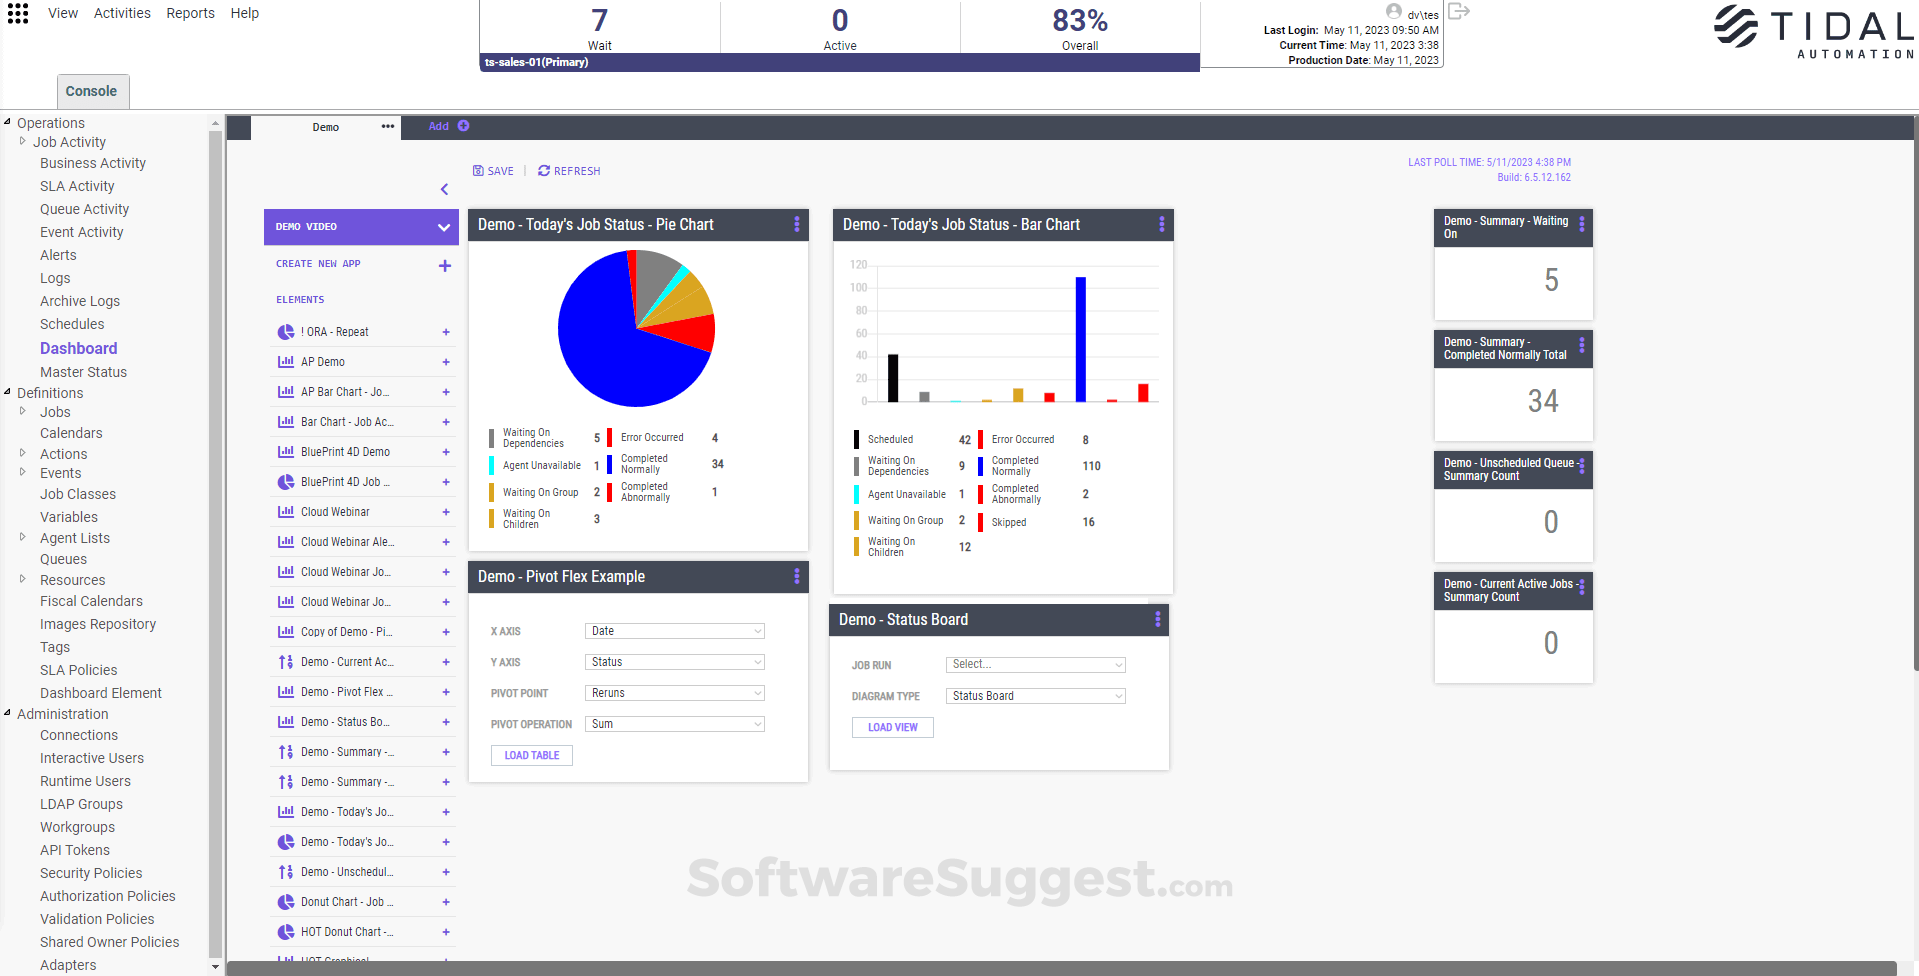
Task: Click the pie icon beside '! ORA - Repeat'
Action: [285, 331]
